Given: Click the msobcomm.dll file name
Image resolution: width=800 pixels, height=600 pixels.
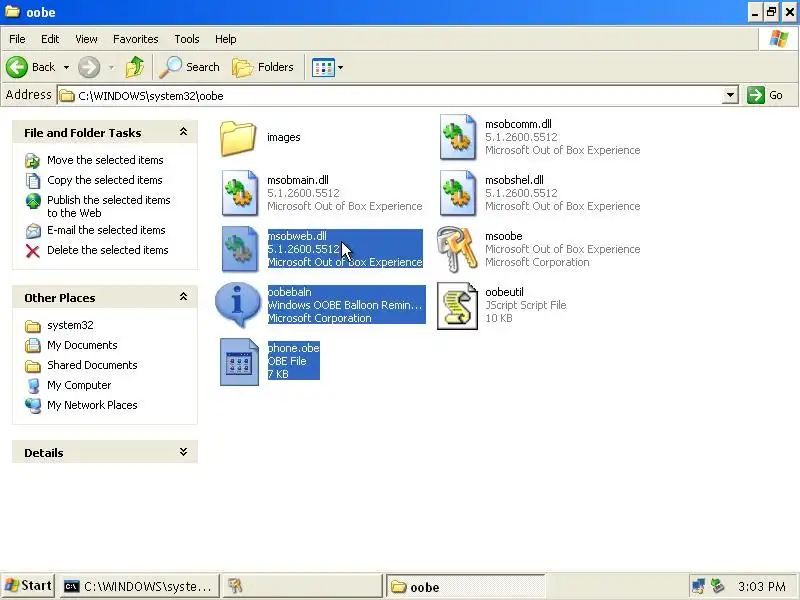Looking at the screenshot, I should click(x=518, y=124).
